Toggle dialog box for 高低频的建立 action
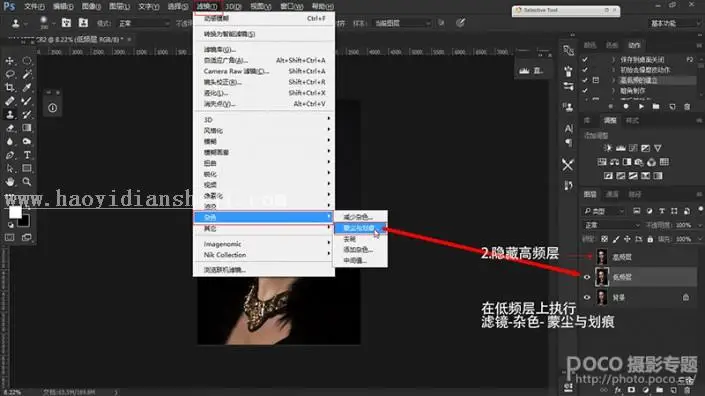The image size is (705, 396). [596, 80]
